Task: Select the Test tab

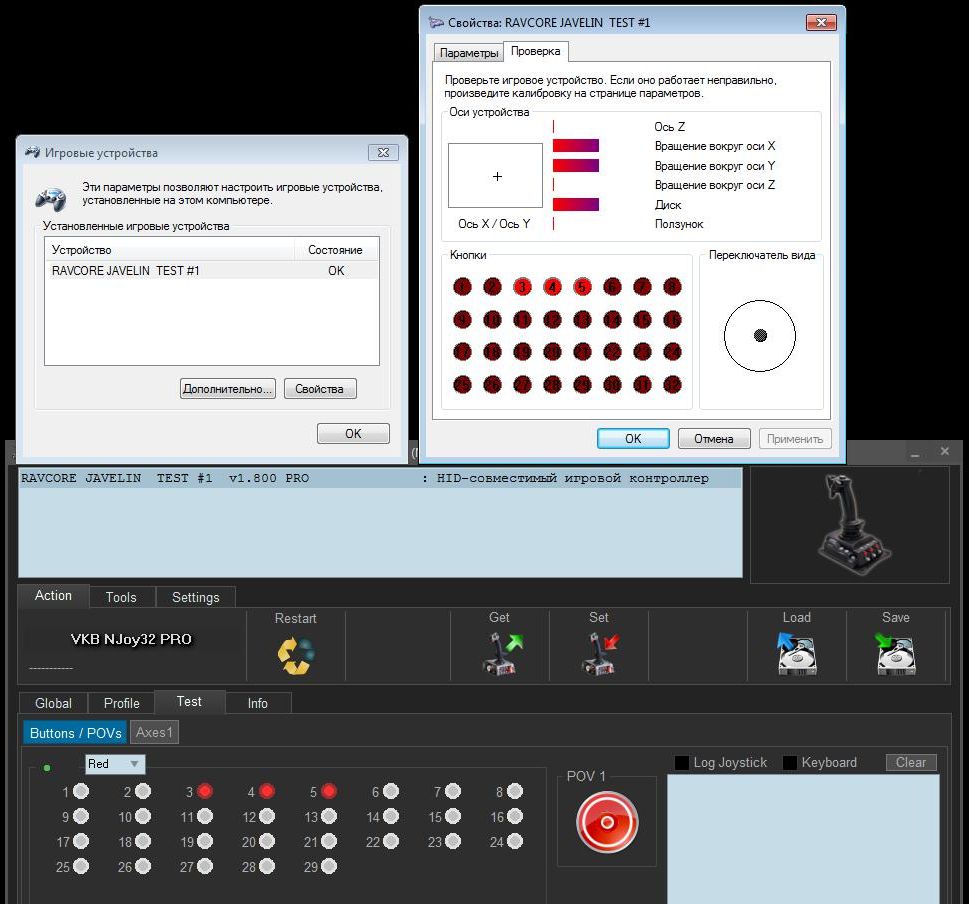Action: coord(189,701)
